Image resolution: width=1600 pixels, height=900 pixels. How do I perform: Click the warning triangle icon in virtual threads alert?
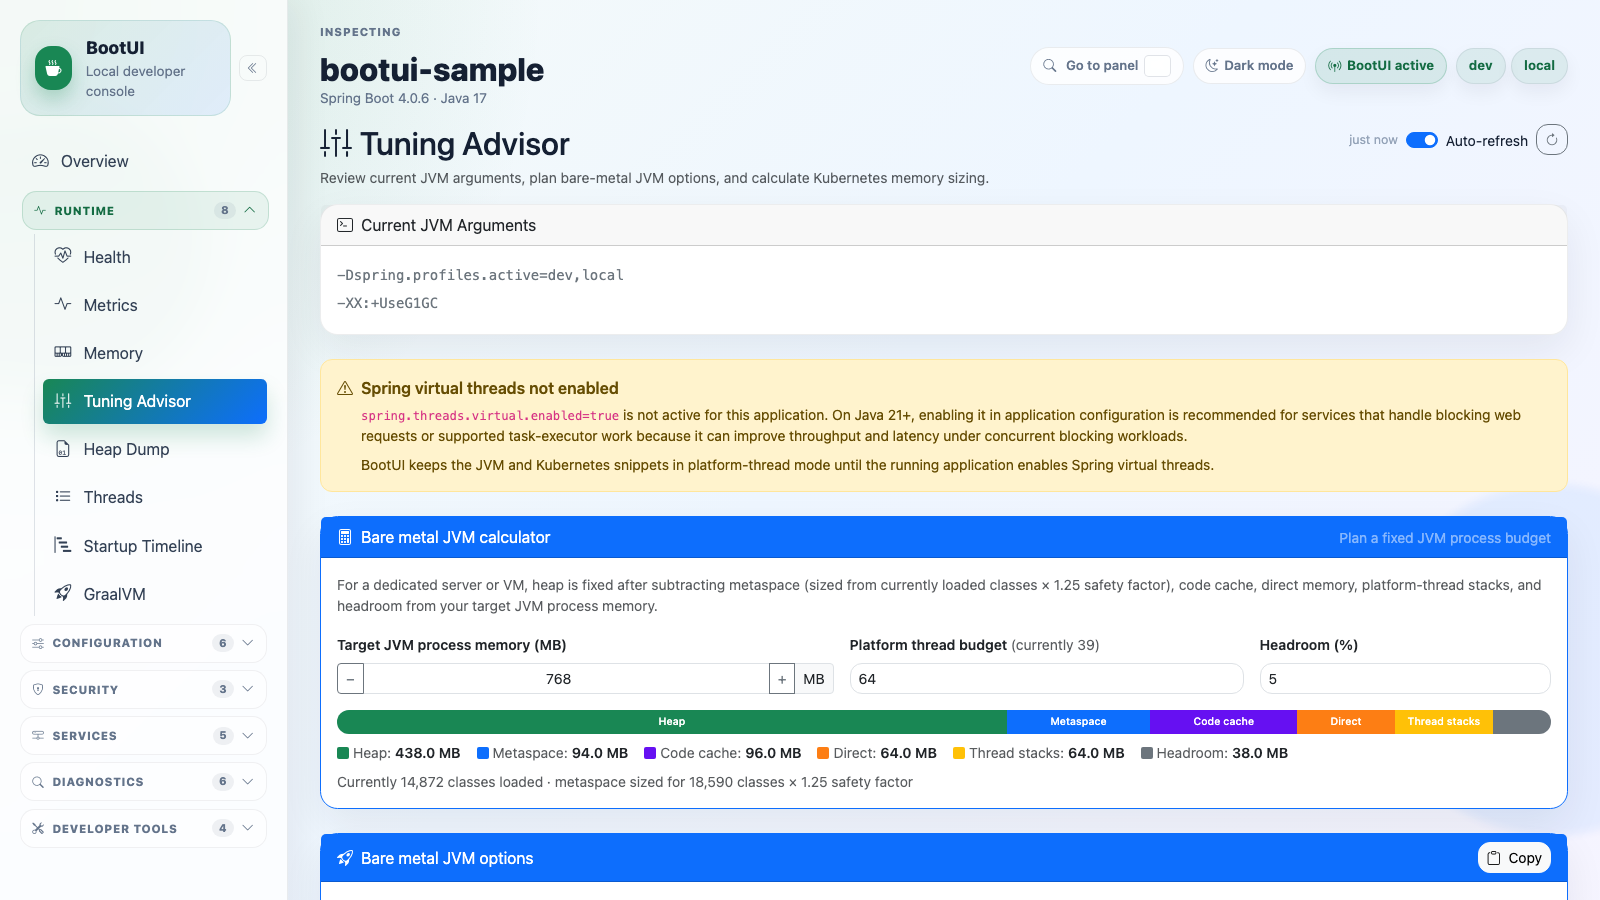tap(345, 388)
